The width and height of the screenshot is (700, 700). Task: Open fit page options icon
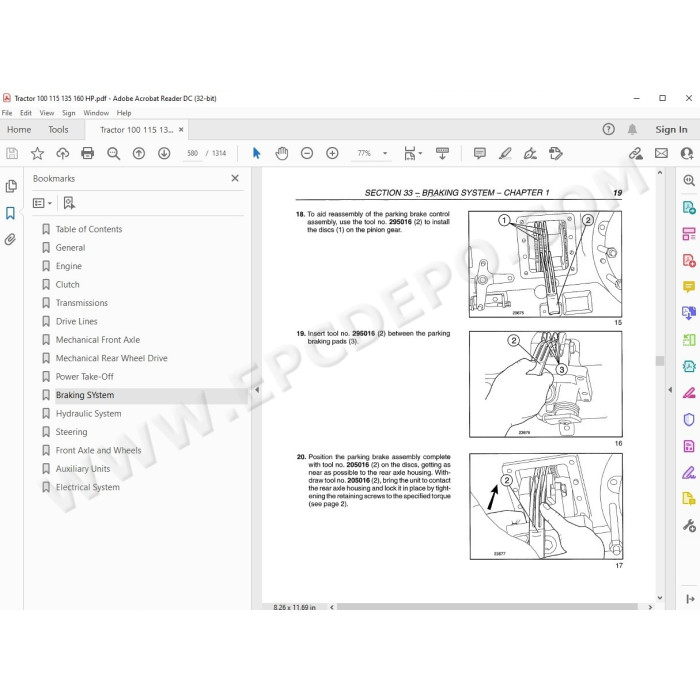412,154
